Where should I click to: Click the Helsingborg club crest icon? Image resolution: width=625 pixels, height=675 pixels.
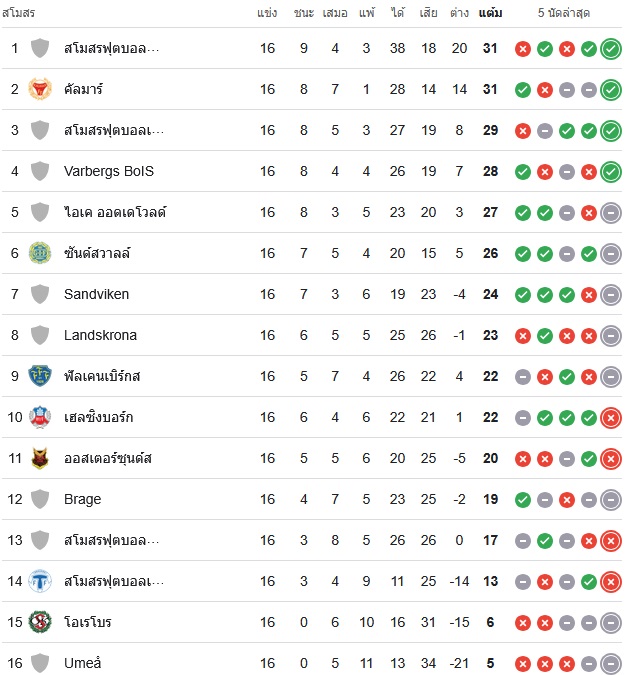[x=40, y=417]
